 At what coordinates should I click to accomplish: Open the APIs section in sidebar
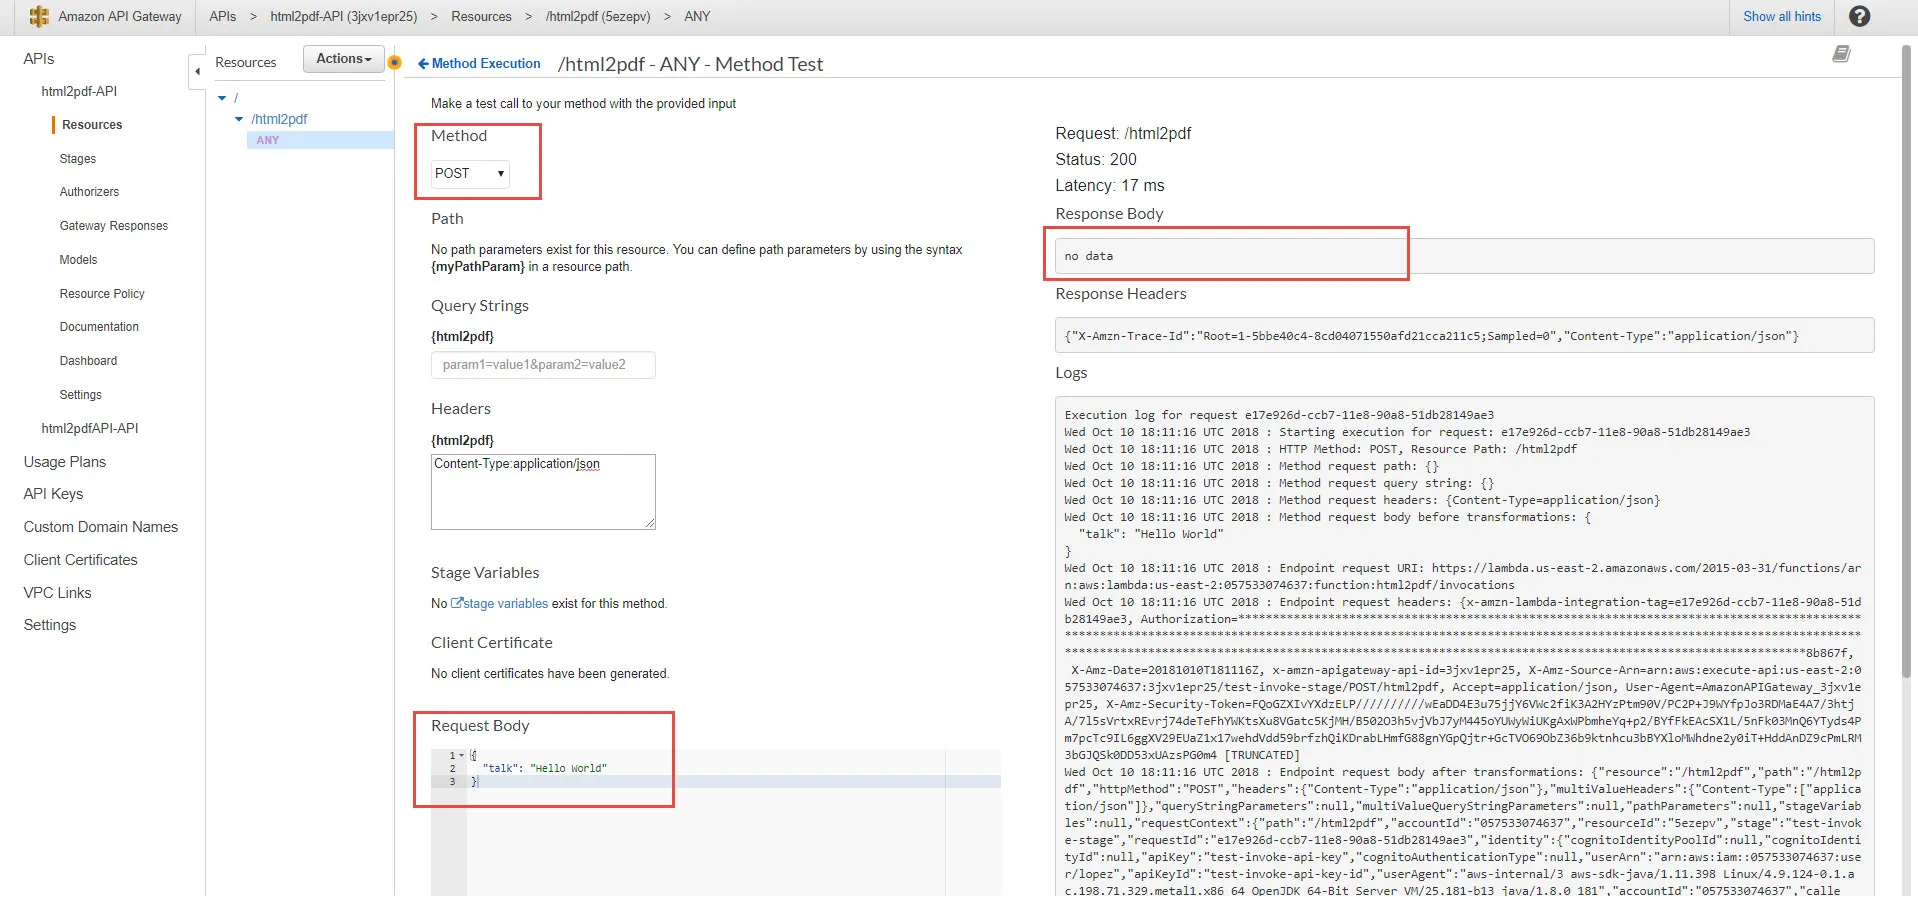39,59
